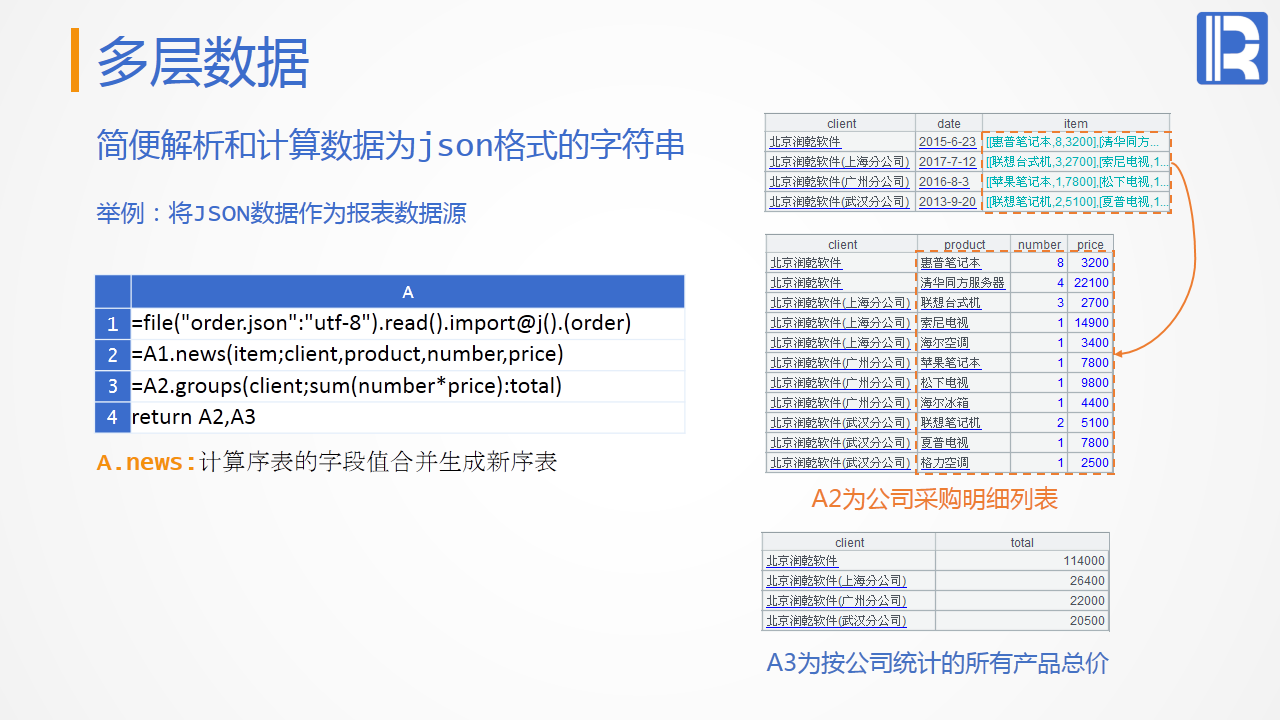The image size is (1280, 720).
Task: Open the 海尔冰箱 product link
Action: (945, 403)
